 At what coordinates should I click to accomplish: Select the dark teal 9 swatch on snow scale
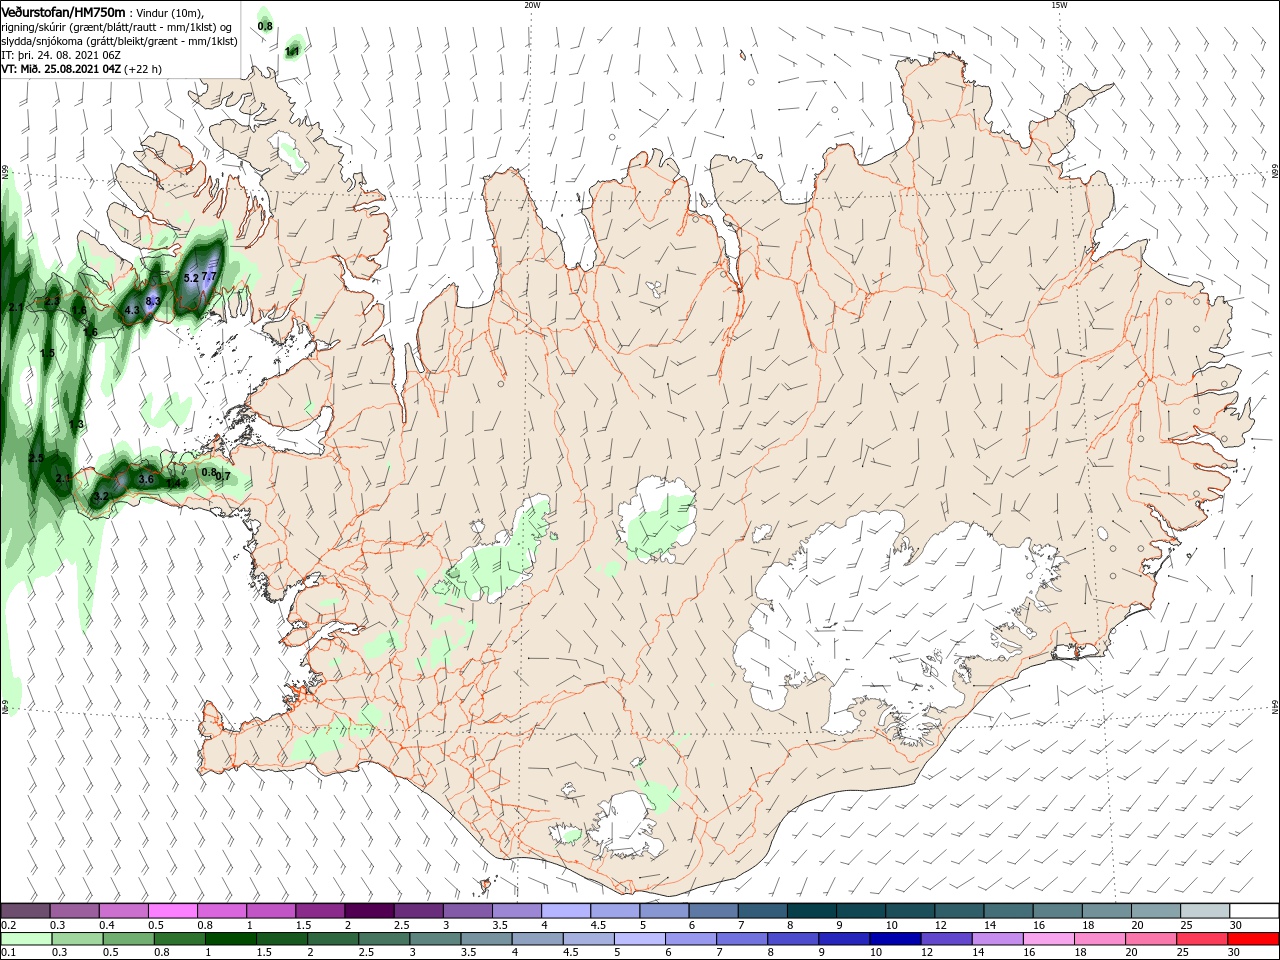point(860,911)
